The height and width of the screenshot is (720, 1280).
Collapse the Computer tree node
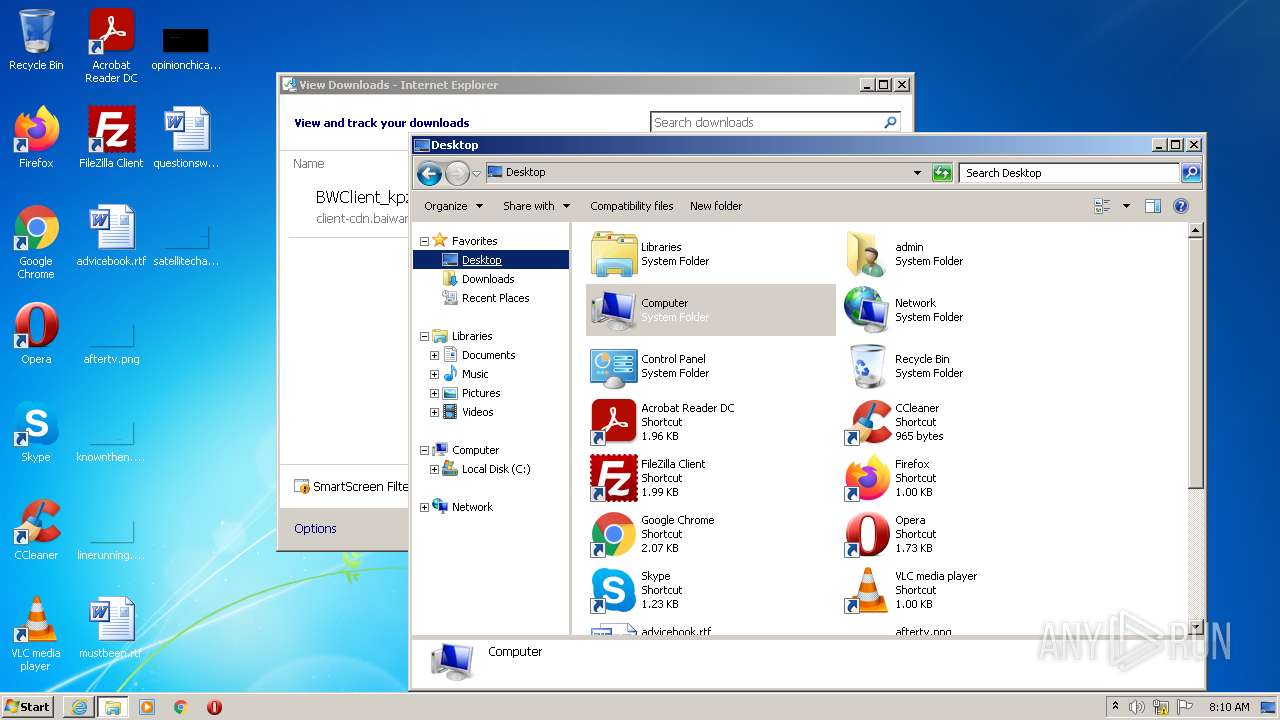[424, 450]
